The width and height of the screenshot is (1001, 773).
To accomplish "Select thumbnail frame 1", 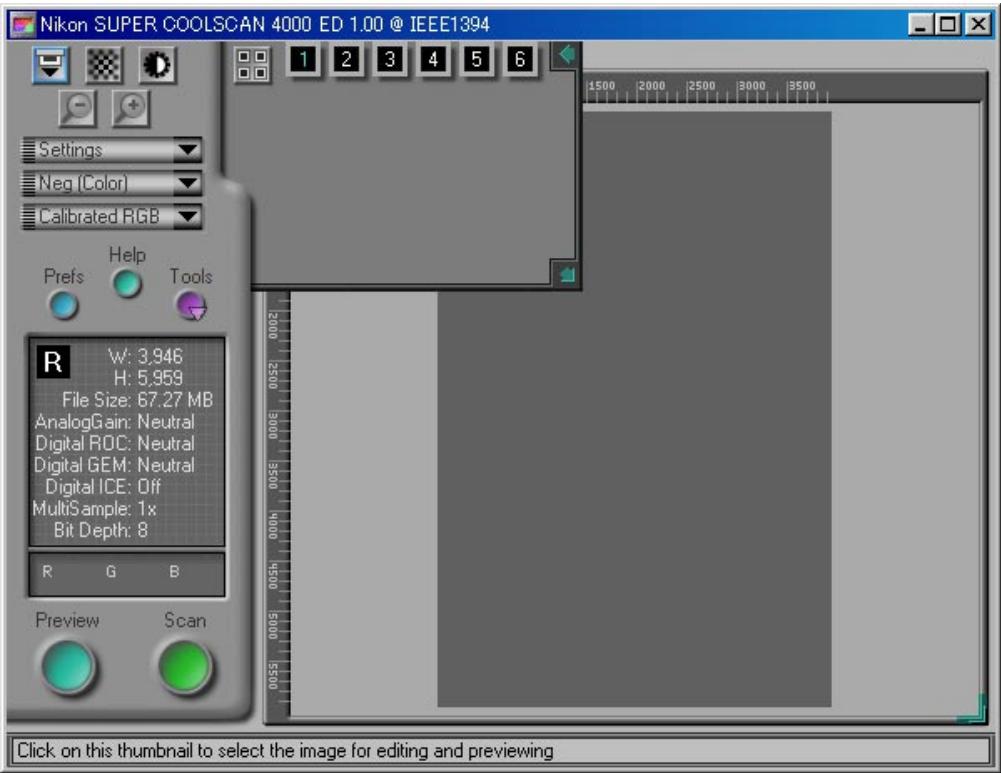I will (304, 59).
